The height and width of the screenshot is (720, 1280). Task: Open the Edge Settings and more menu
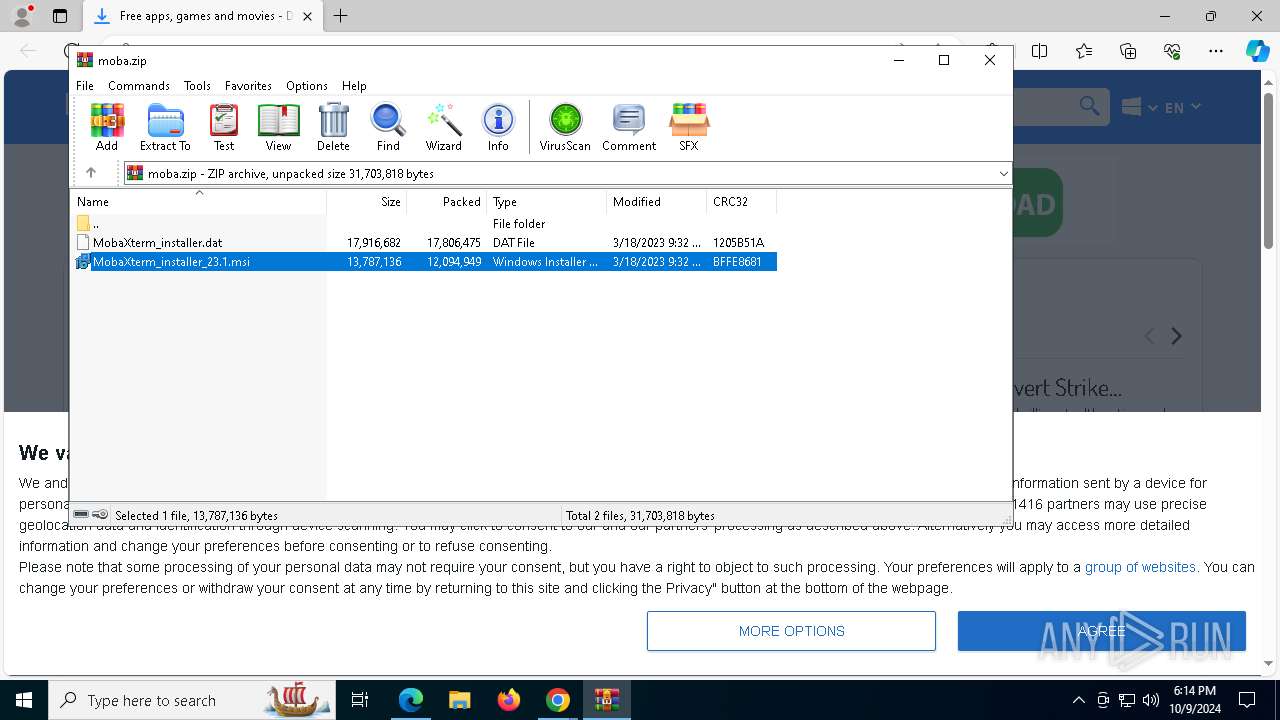[x=1216, y=51]
